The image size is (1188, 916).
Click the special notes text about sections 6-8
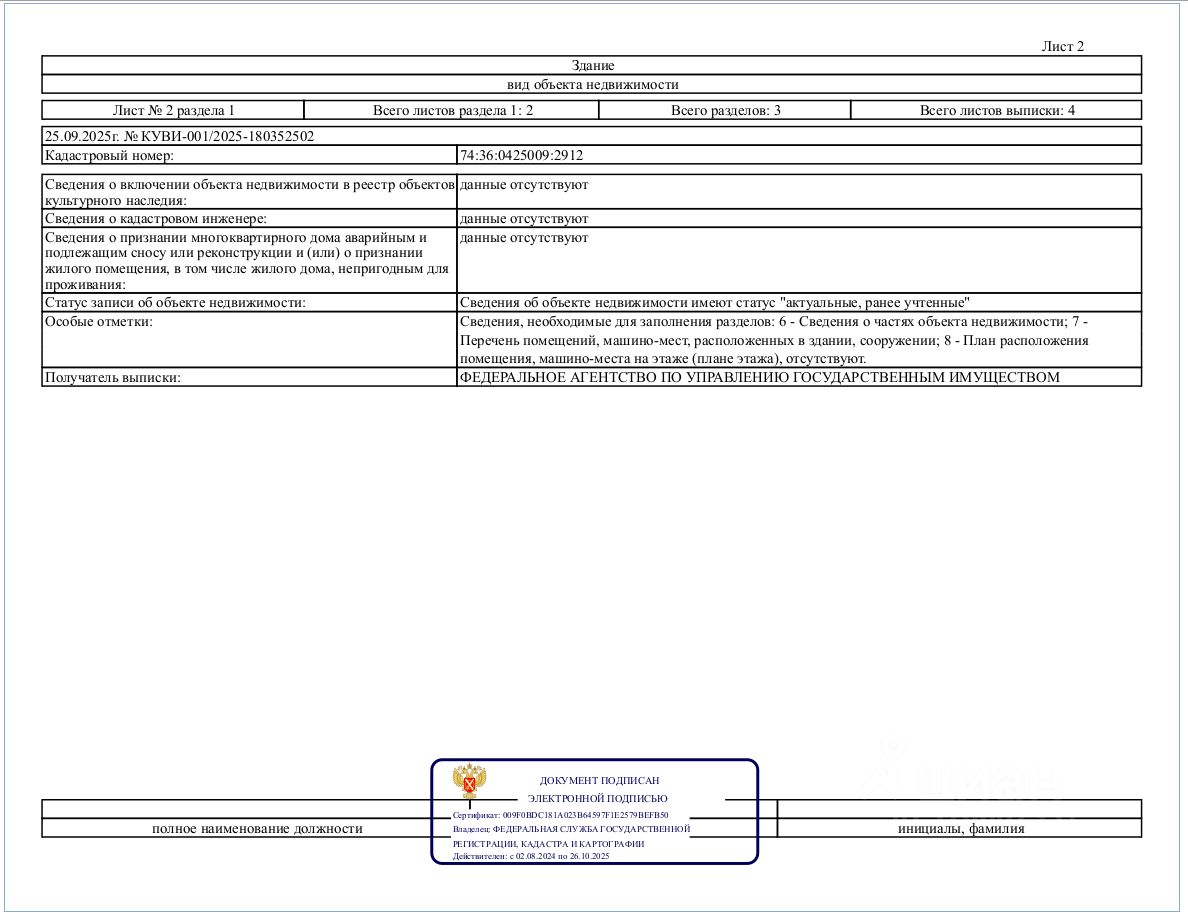coord(774,339)
